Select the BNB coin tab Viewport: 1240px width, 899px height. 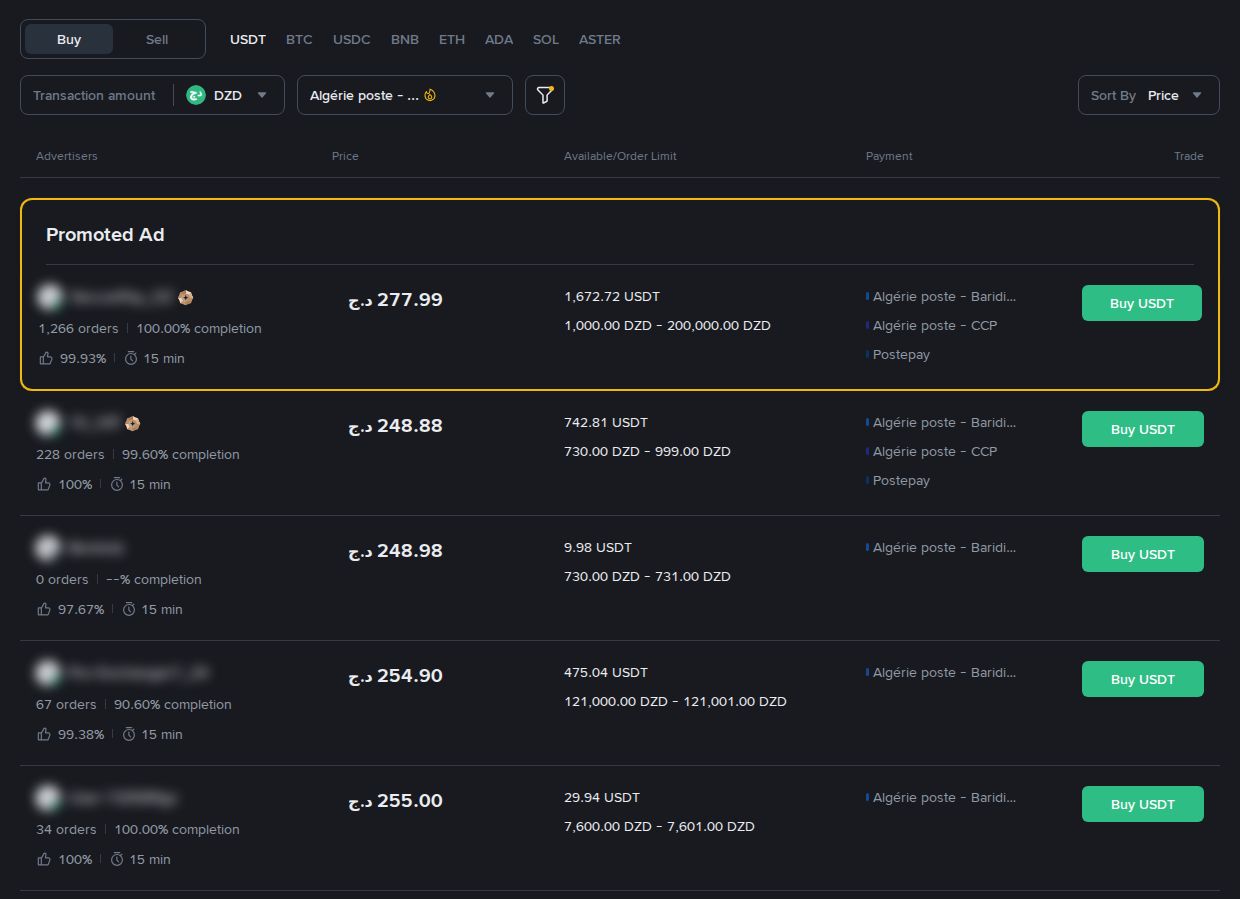point(405,40)
